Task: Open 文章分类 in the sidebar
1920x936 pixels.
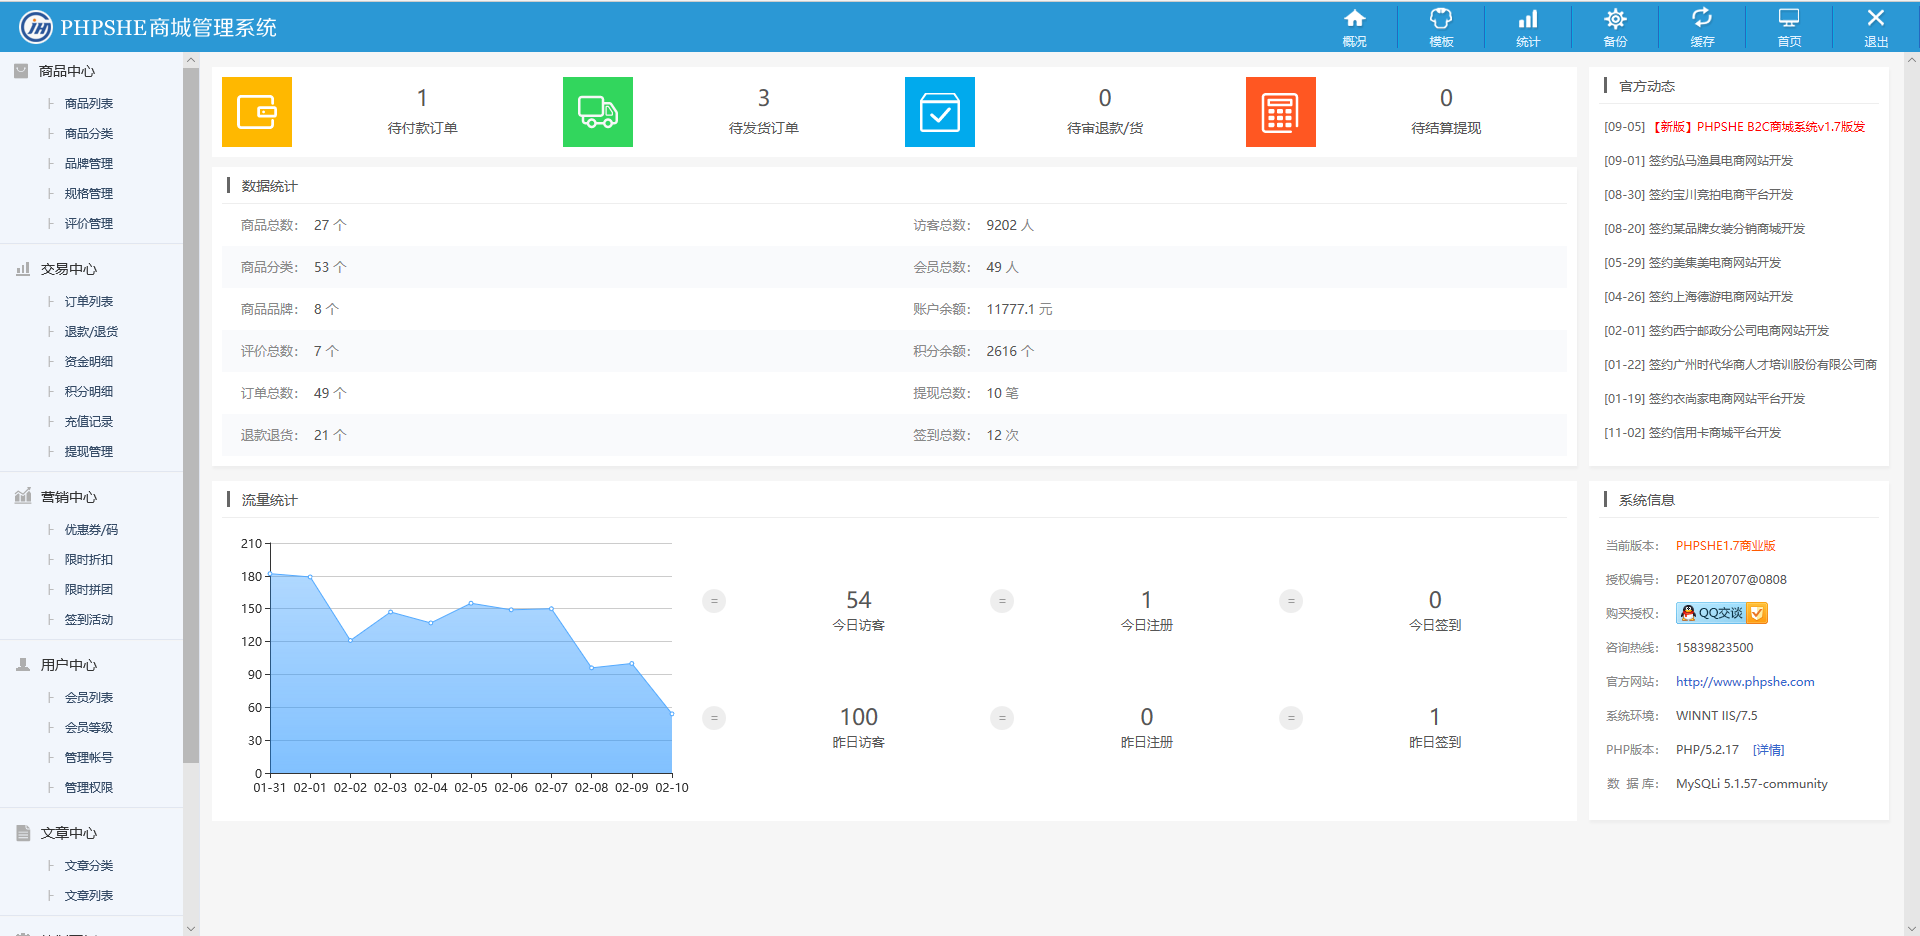Action: pyautogui.click(x=89, y=866)
